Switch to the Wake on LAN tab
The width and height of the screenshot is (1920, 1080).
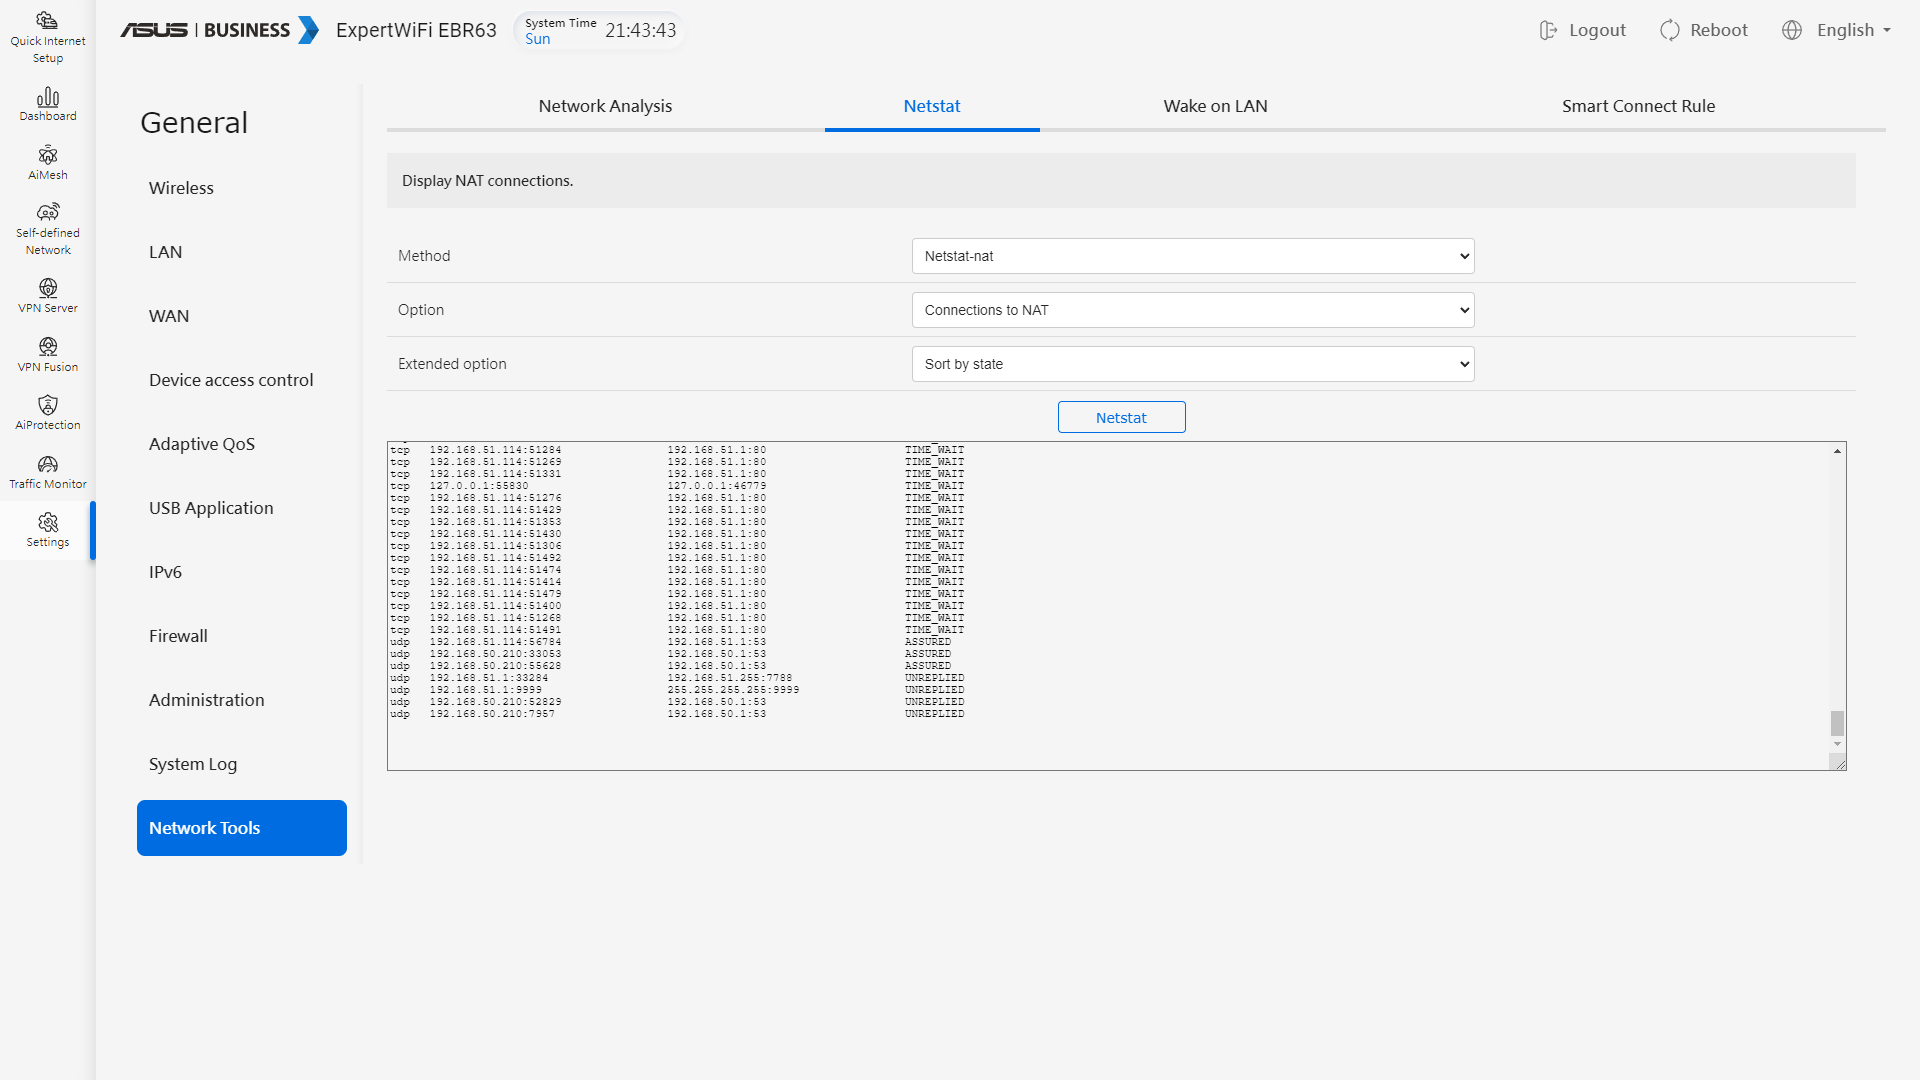pos(1215,106)
